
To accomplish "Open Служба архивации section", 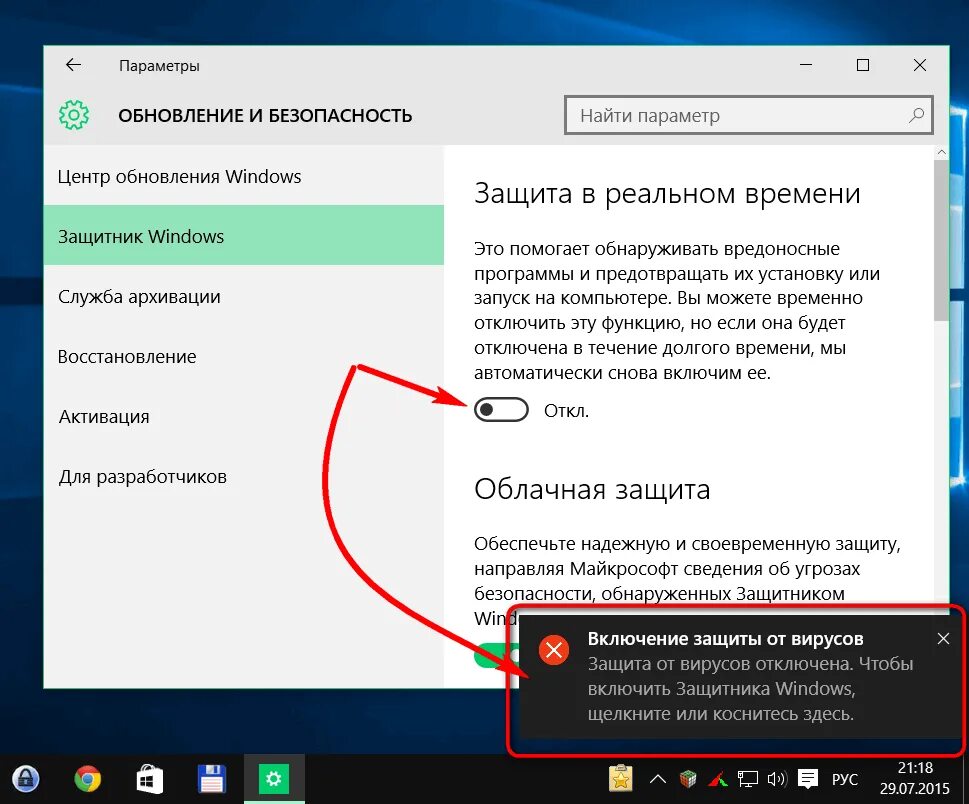I will 243,297.
